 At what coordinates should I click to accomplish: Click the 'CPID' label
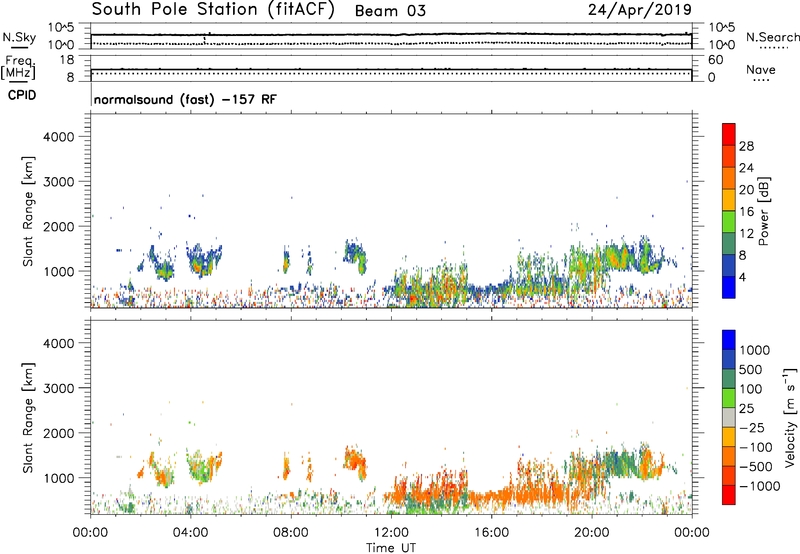pos(22,95)
